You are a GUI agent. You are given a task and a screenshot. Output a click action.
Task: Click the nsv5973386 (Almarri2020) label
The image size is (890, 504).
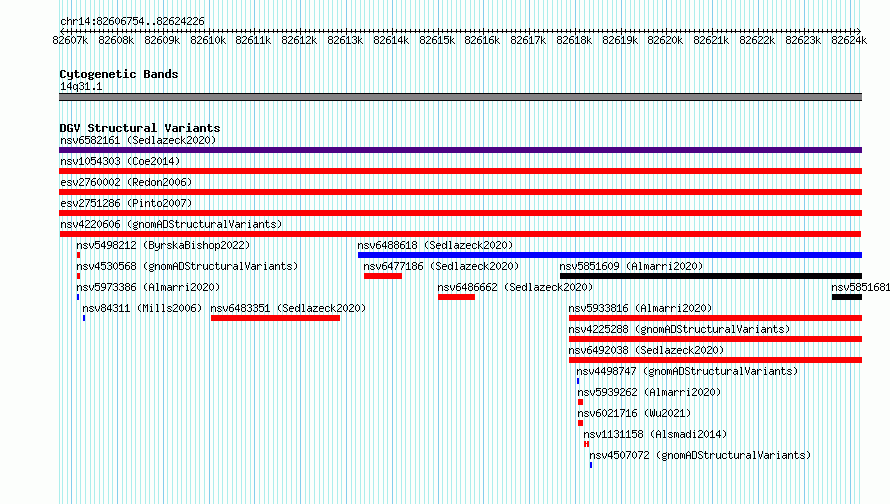(148, 287)
